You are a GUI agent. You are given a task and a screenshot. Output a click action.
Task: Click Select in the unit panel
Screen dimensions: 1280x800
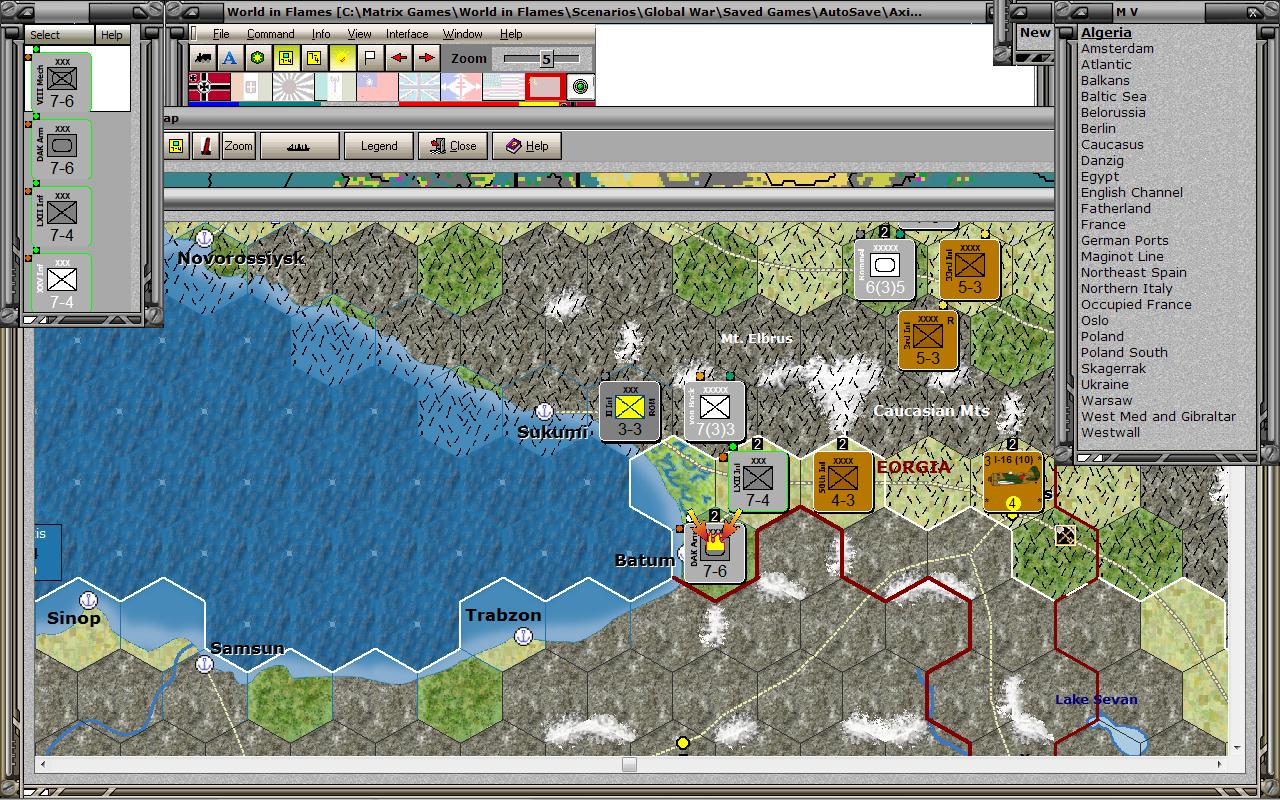click(x=59, y=35)
